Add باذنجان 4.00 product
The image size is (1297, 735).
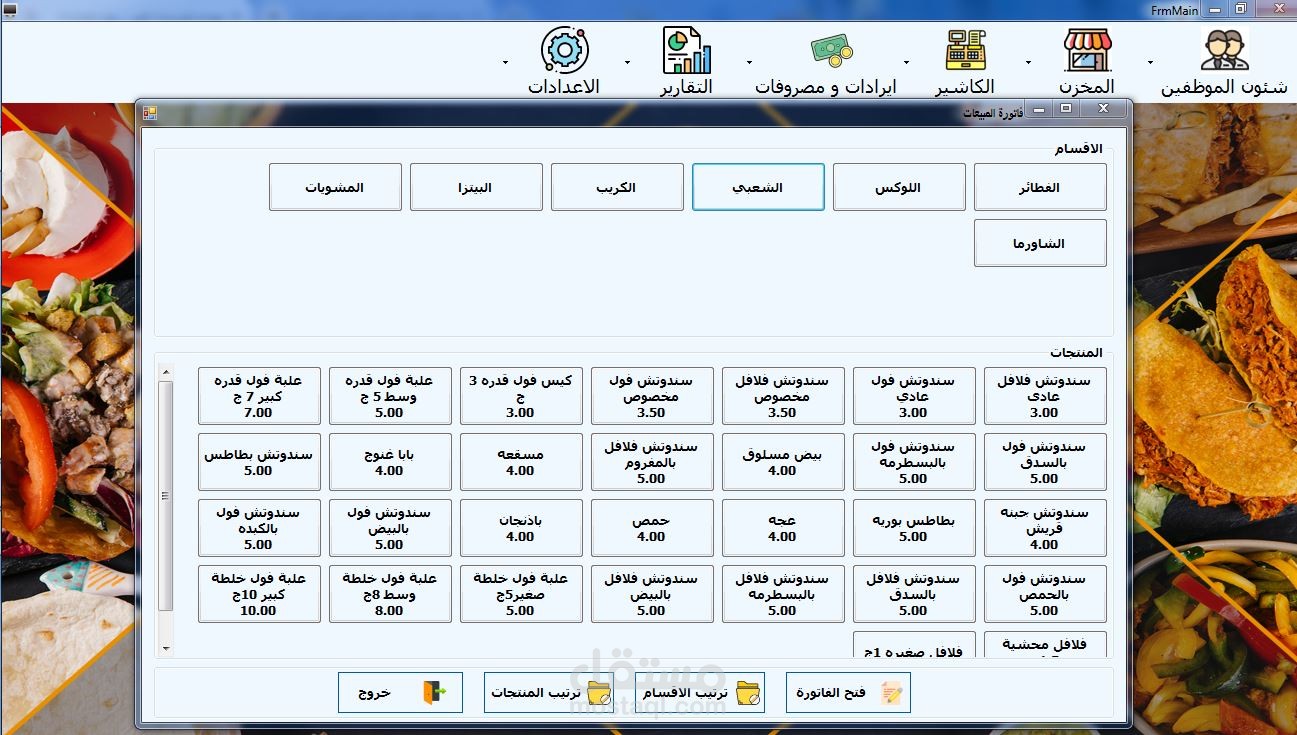[x=521, y=528]
